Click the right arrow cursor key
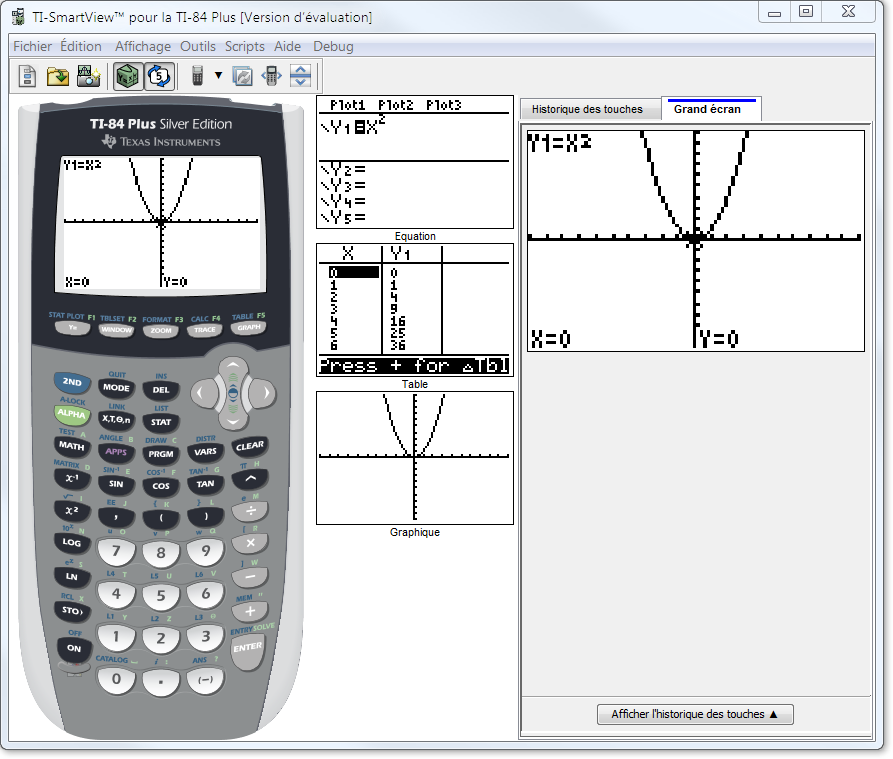 tap(262, 392)
